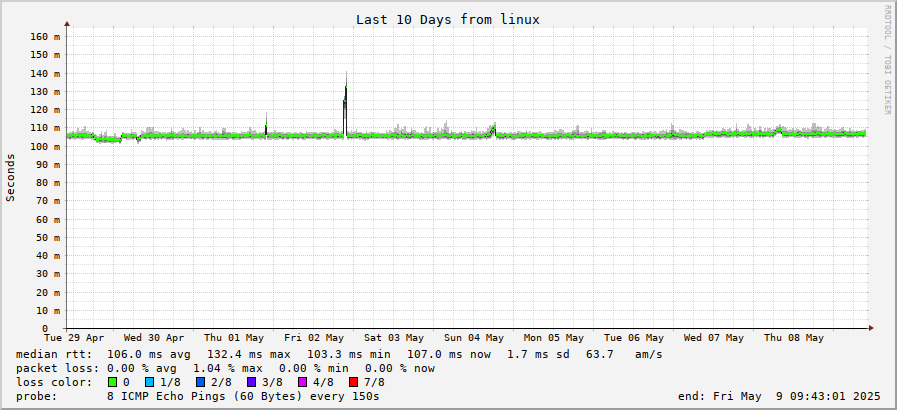Click the '60 m' y-axis label
The width and height of the screenshot is (897, 410).
click(47, 219)
